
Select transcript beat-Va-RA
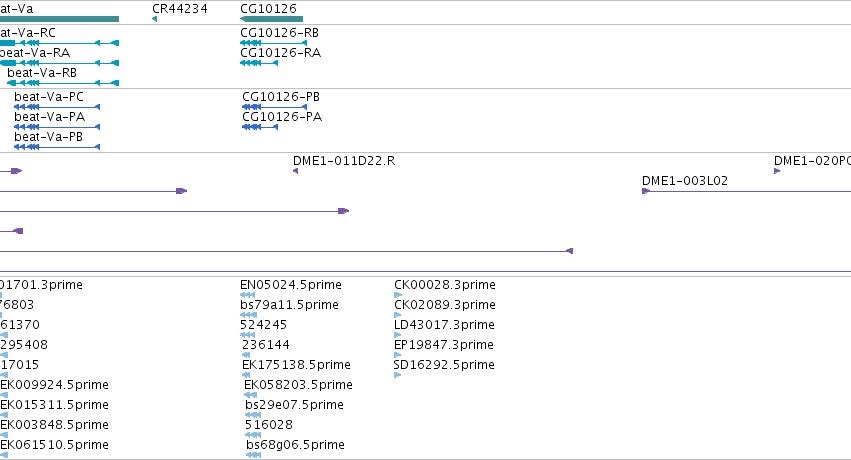point(35,53)
